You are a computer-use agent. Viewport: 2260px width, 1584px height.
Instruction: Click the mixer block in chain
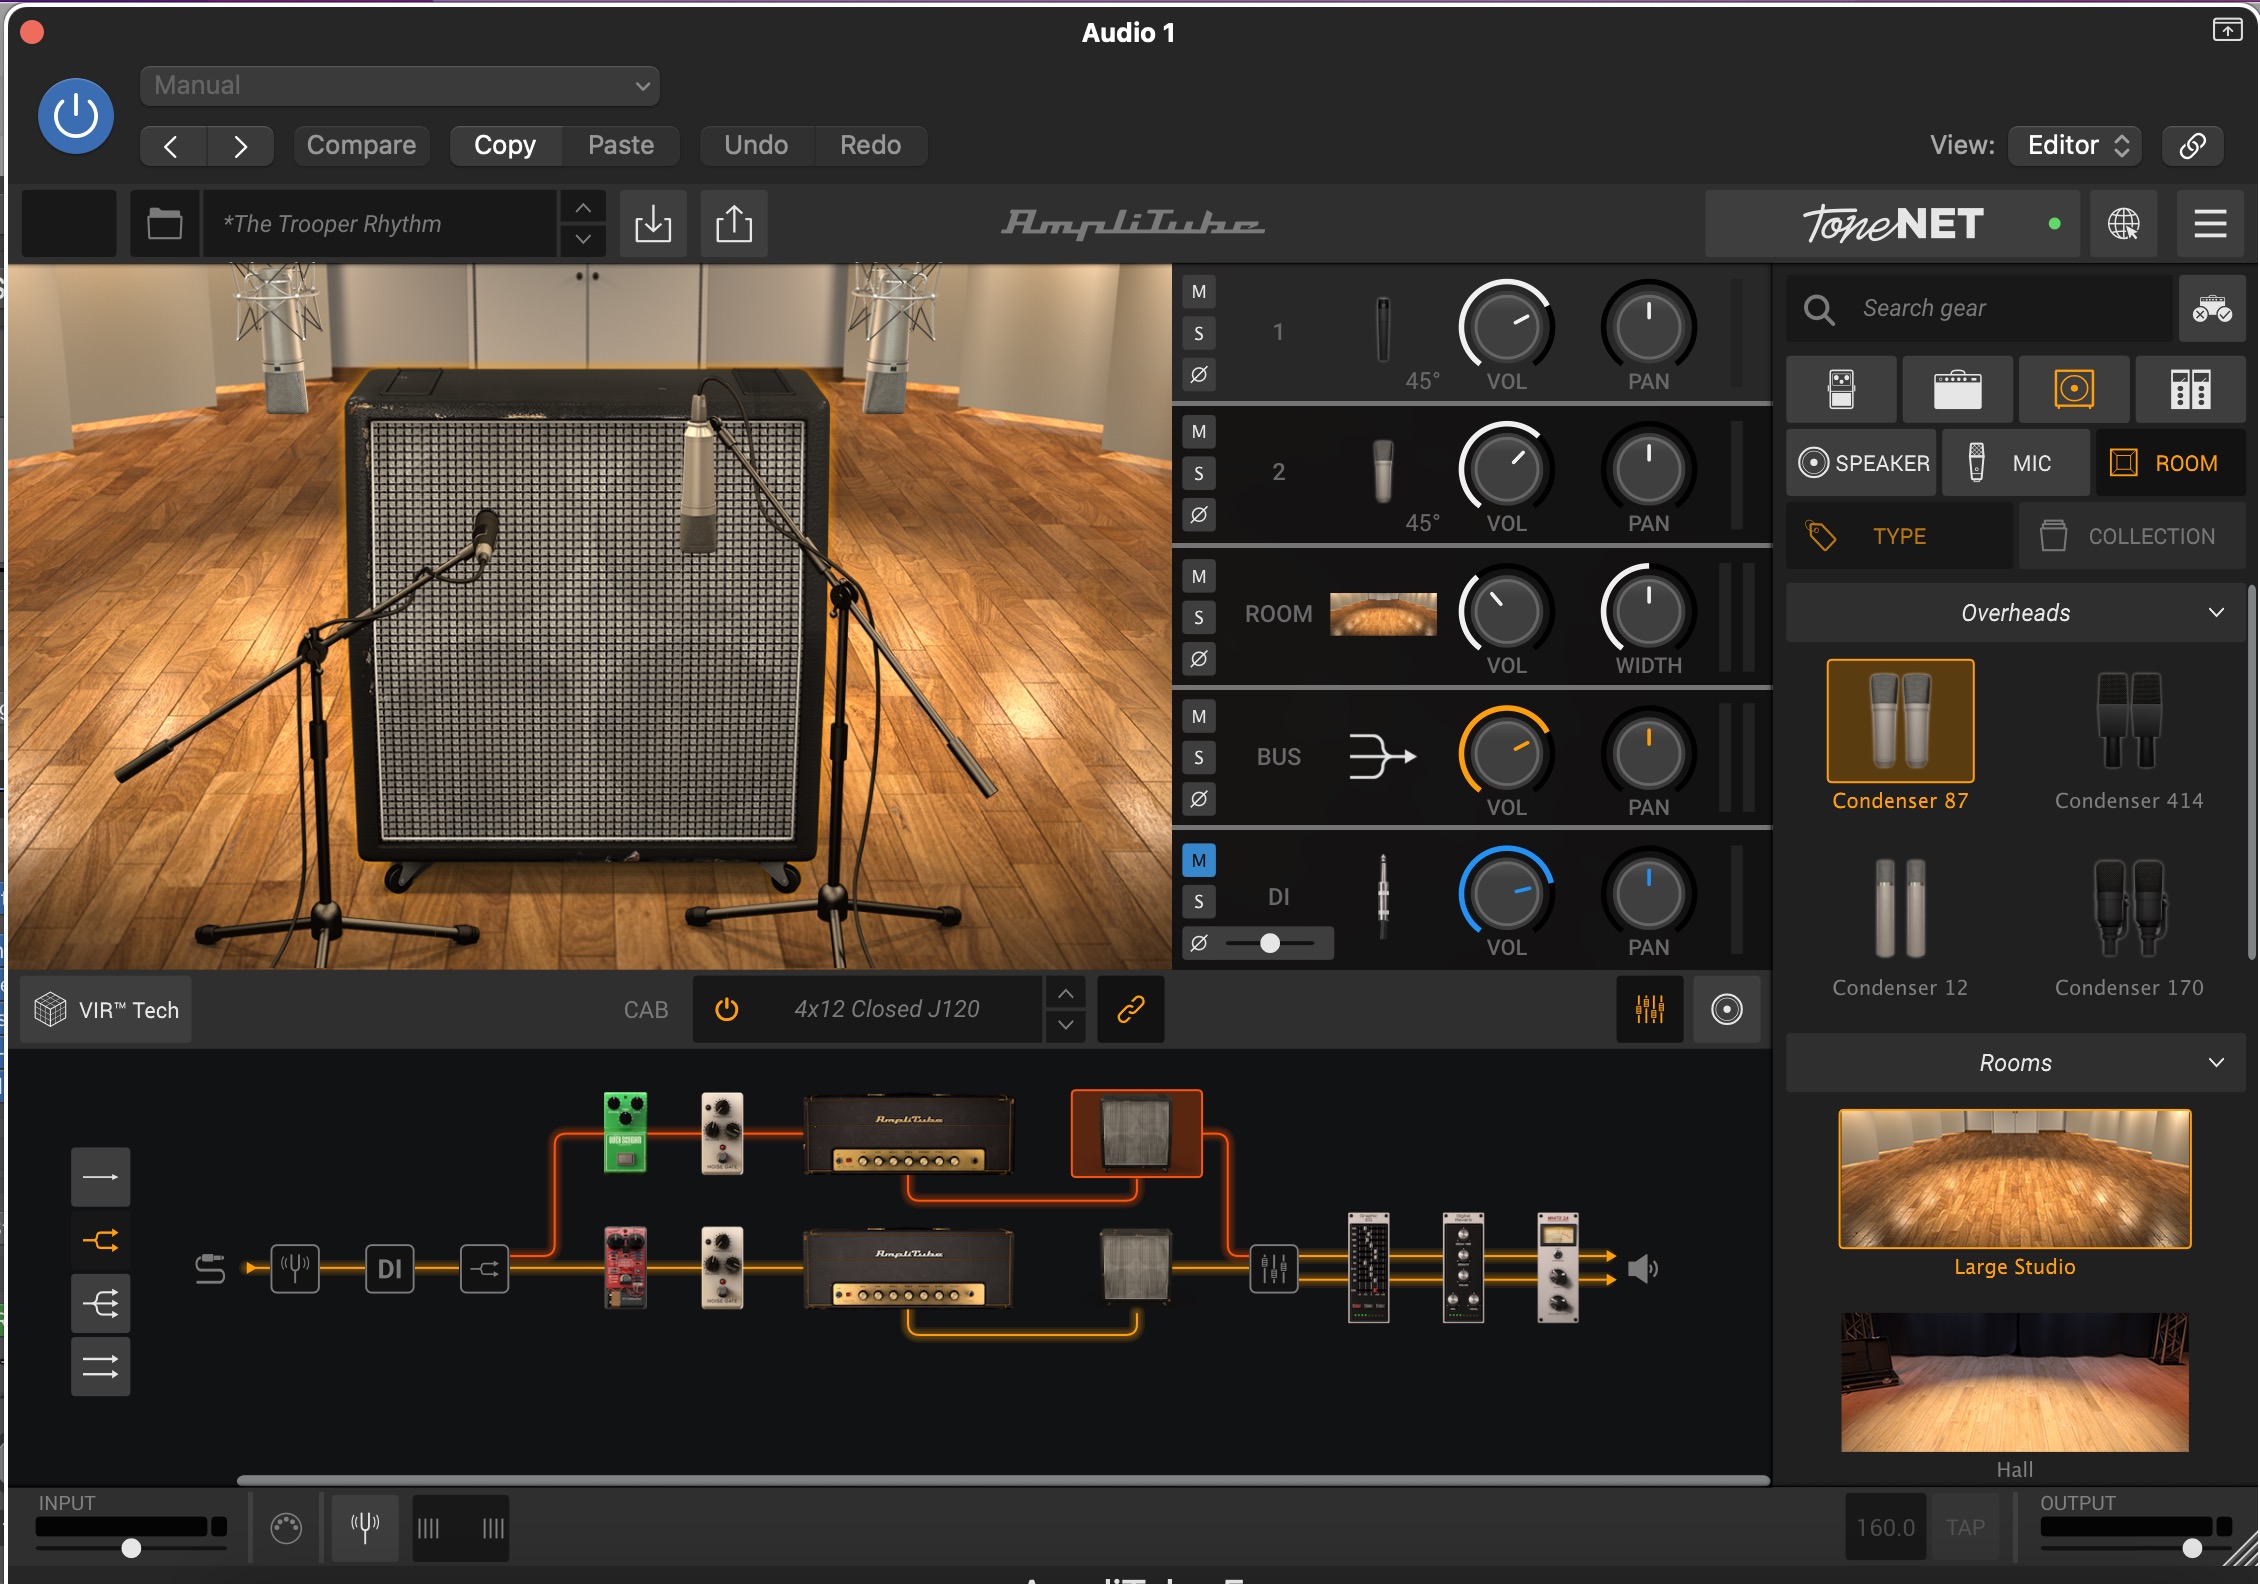coord(1274,1269)
